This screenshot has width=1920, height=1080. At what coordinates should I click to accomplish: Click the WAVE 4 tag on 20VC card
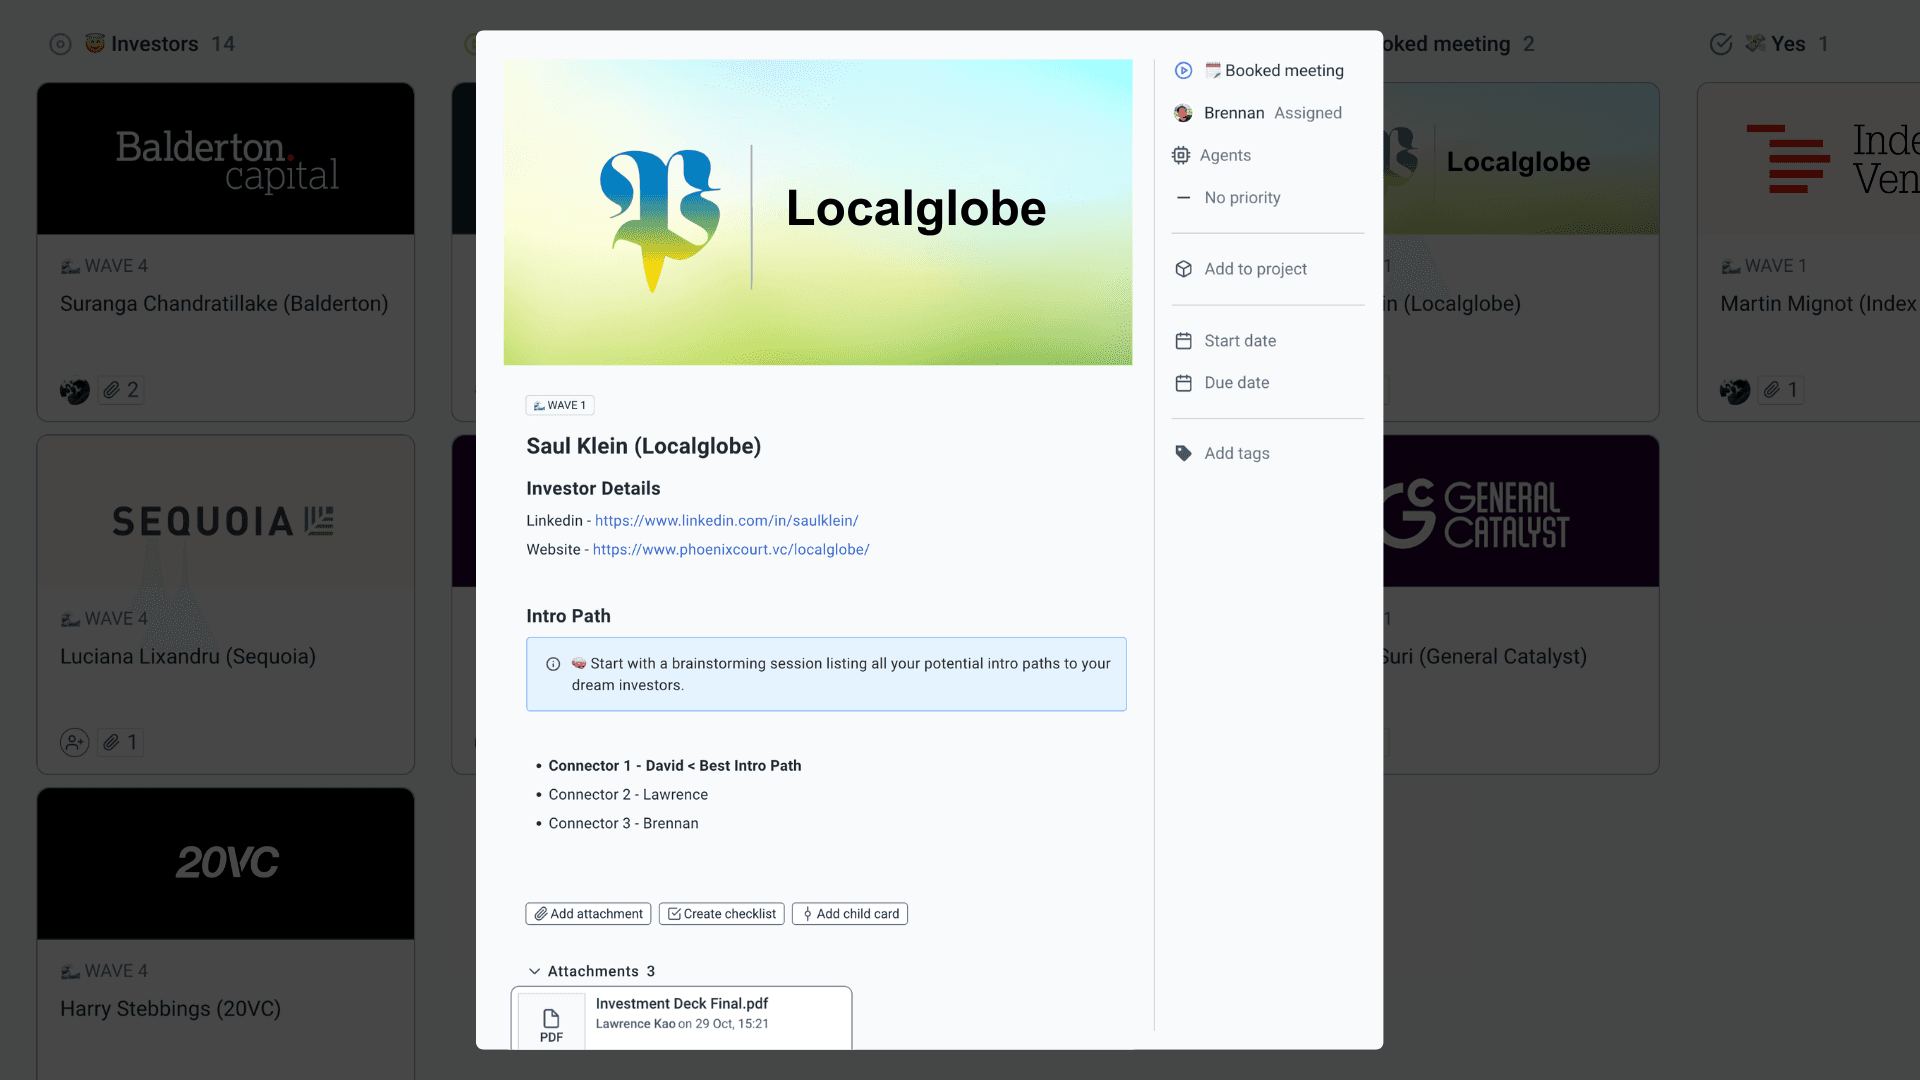[104, 972]
